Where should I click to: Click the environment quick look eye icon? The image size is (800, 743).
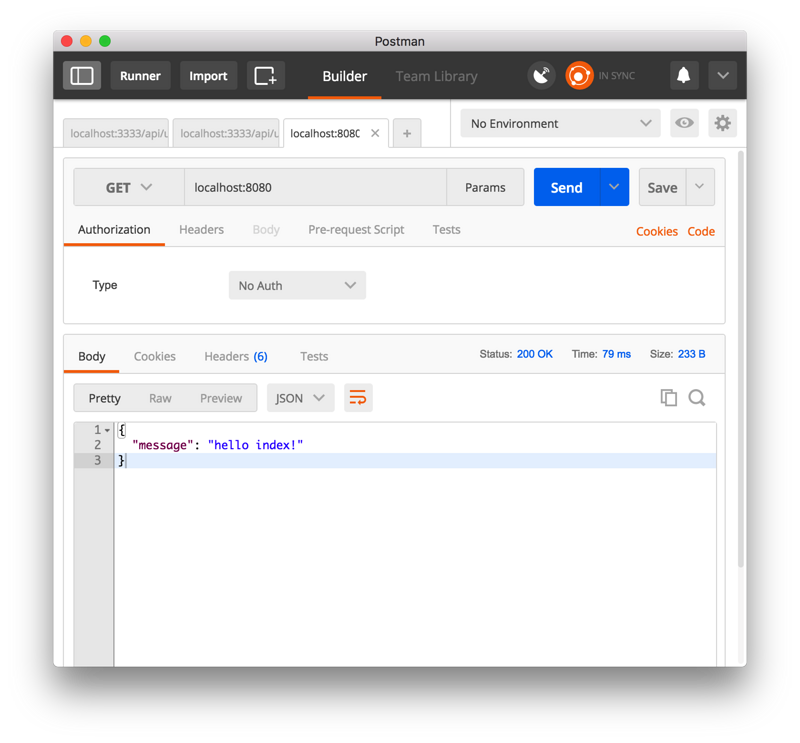pyautogui.click(x=684, y=123)
